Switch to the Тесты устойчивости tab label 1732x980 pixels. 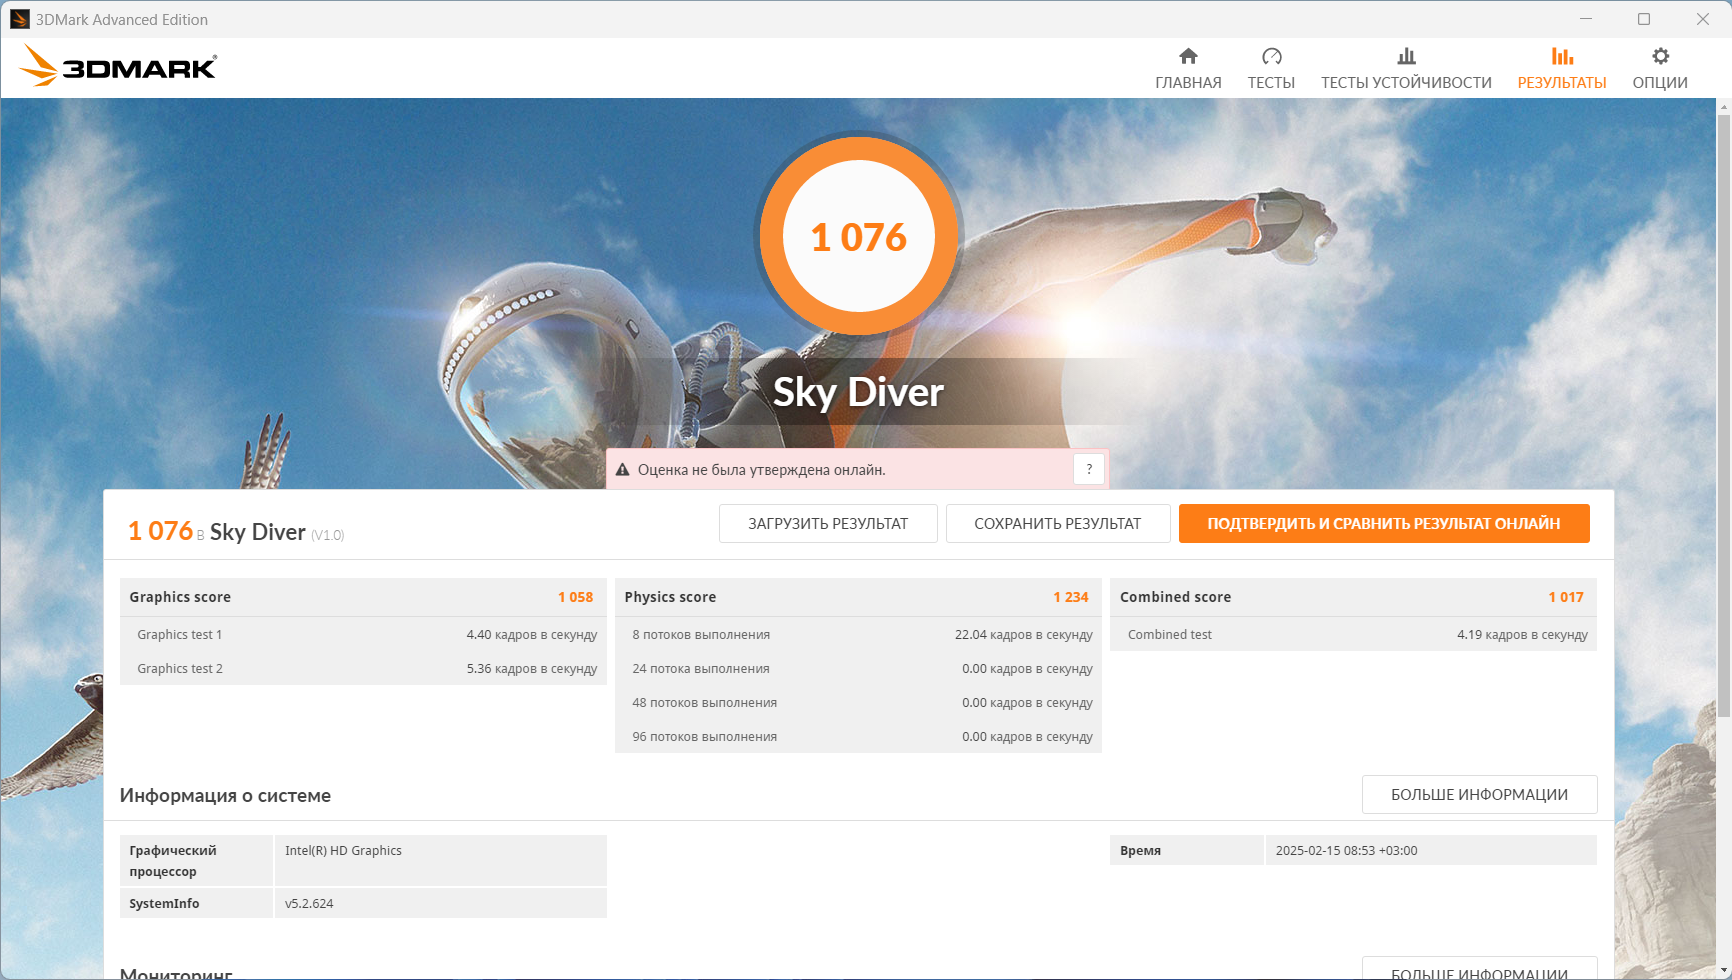1406,83
